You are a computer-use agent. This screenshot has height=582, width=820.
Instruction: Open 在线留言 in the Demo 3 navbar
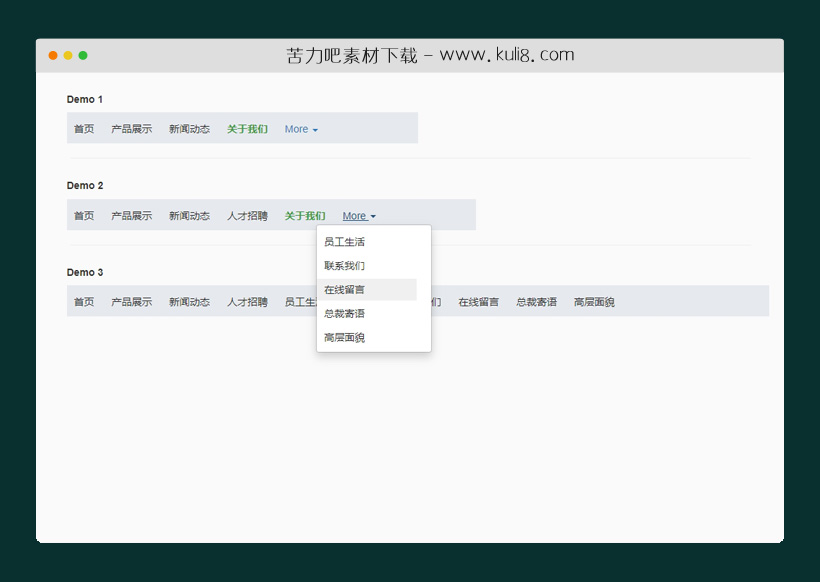pos(479,301)
